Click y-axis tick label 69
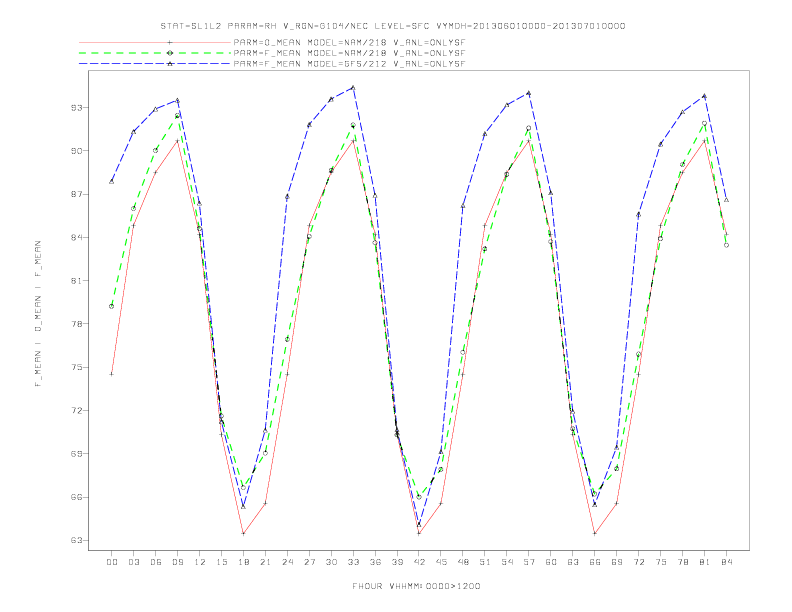The width and height of the screenshot is (792, 612). point(77,454)
